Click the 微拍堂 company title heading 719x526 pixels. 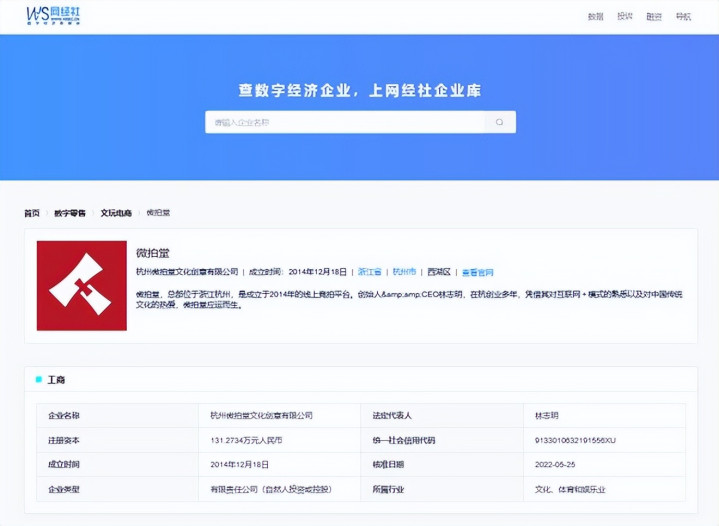[x=153, y=252]
